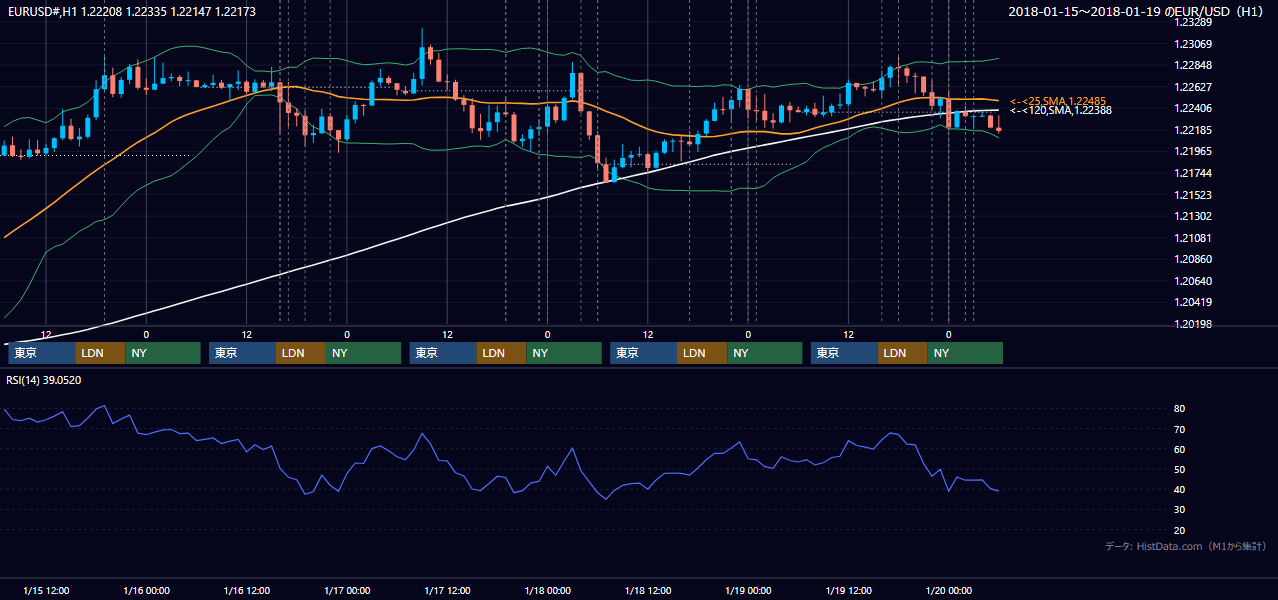Image resolution: width=1278 pixels, height=600 pixels.
Task: Click the 1/18 12:00 time axis label
Action: click(648, 591)
